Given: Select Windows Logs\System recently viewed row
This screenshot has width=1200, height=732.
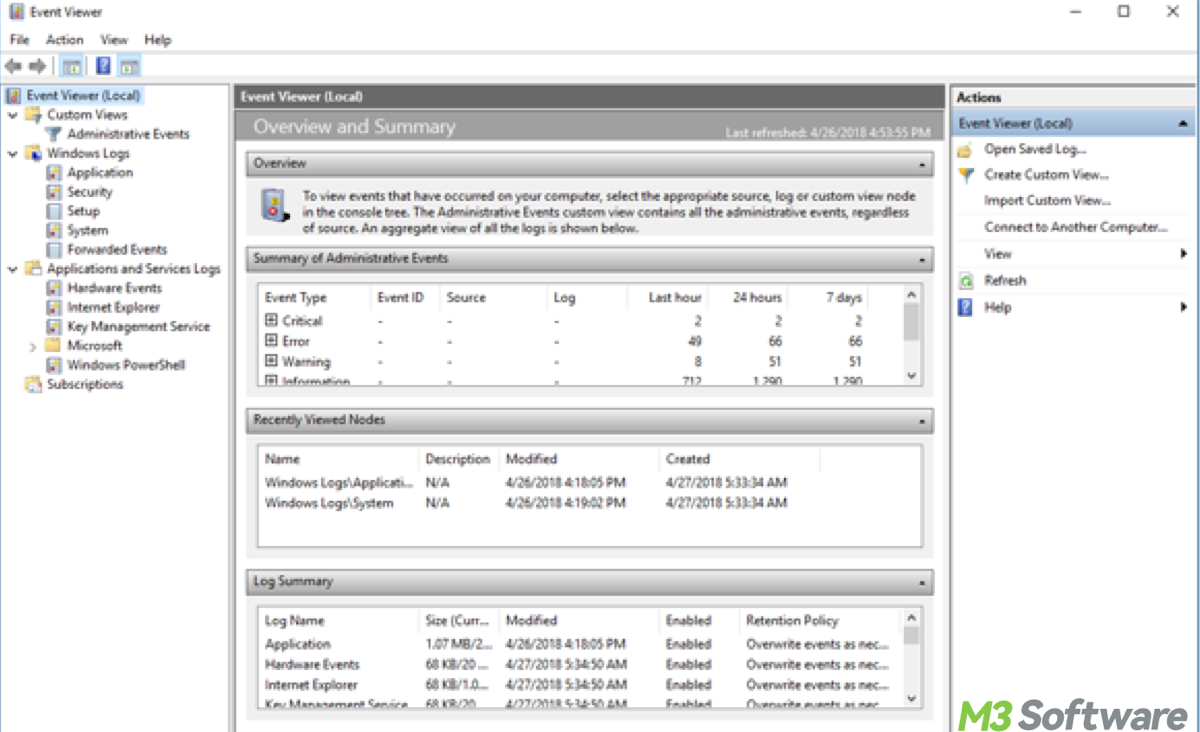Looking at the screenshot, I should (590, 504).
